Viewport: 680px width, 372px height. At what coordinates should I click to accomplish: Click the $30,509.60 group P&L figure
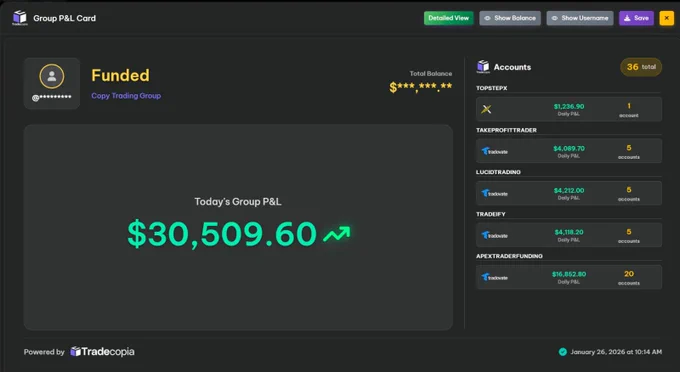[222, 234]
